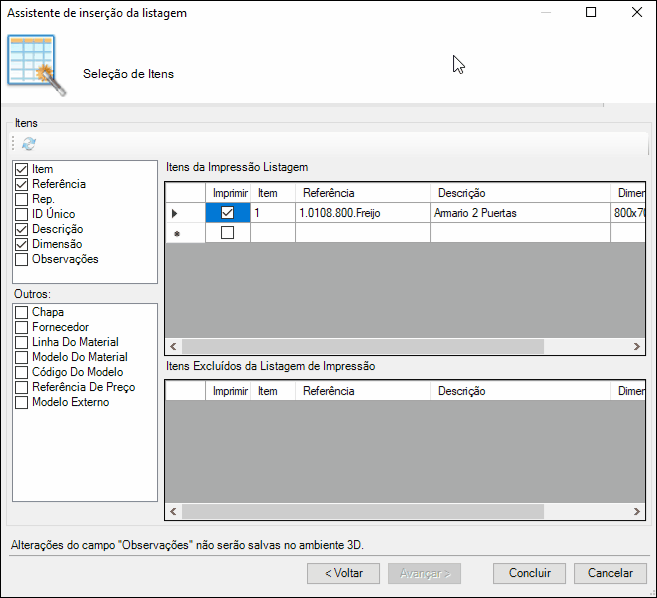The height and width of the screenshot is (598, 657).
Task: Click the Cancelar button
Action: click(x=610, y=573)
